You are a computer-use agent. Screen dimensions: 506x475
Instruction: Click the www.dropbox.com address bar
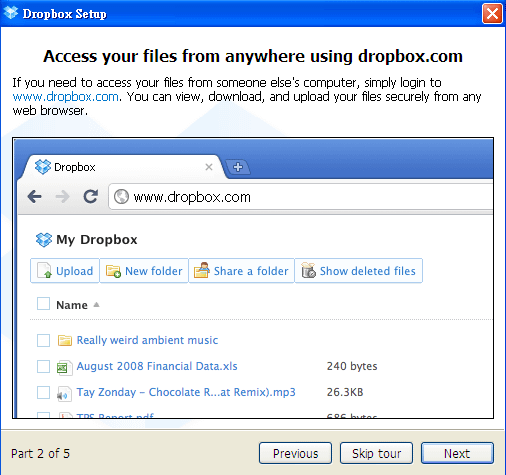tap(301, 197)
